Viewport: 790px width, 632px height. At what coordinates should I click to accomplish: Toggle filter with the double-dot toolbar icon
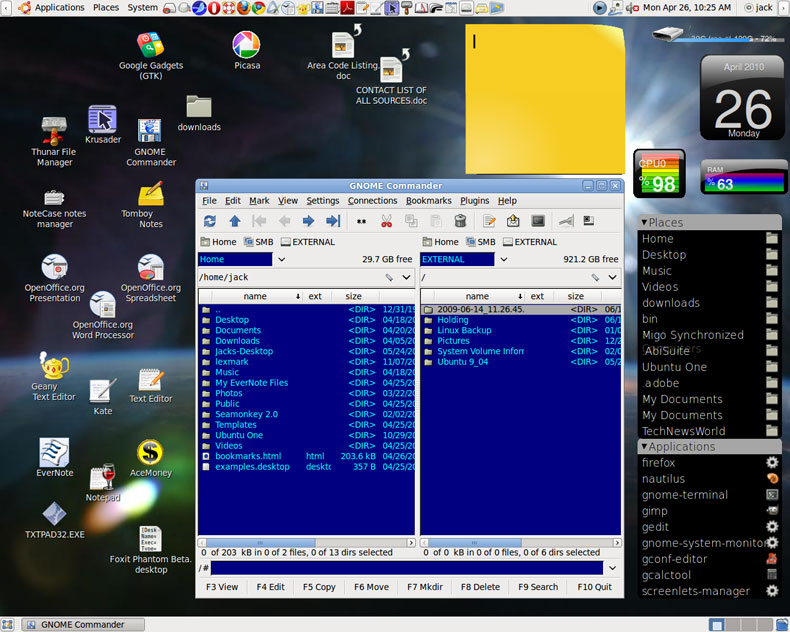(x=361, y=221)
